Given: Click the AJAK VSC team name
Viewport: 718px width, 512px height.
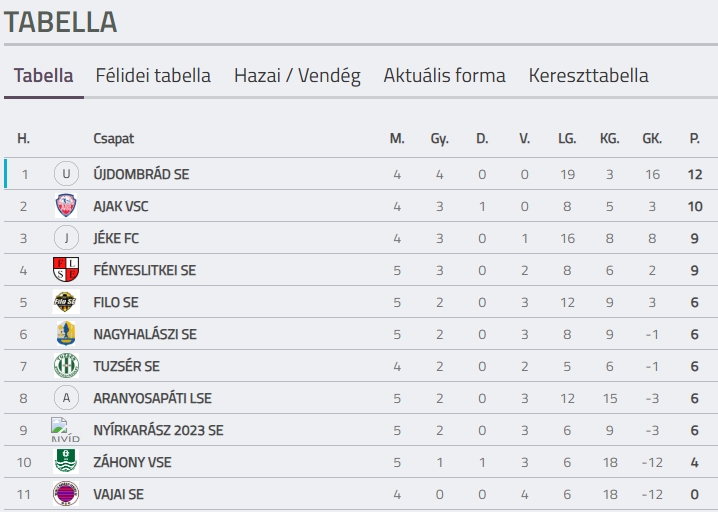Looking at the screenshot, I should click(x=121, y=206).
